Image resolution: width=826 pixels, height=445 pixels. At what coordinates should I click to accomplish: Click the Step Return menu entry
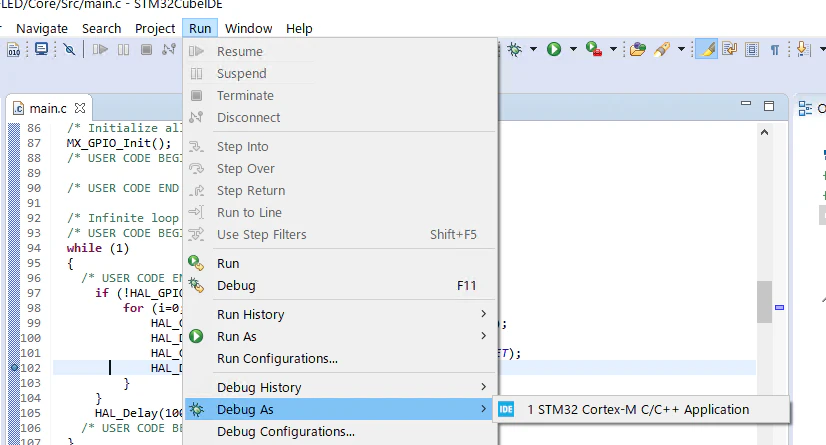(x=340, y=191)
